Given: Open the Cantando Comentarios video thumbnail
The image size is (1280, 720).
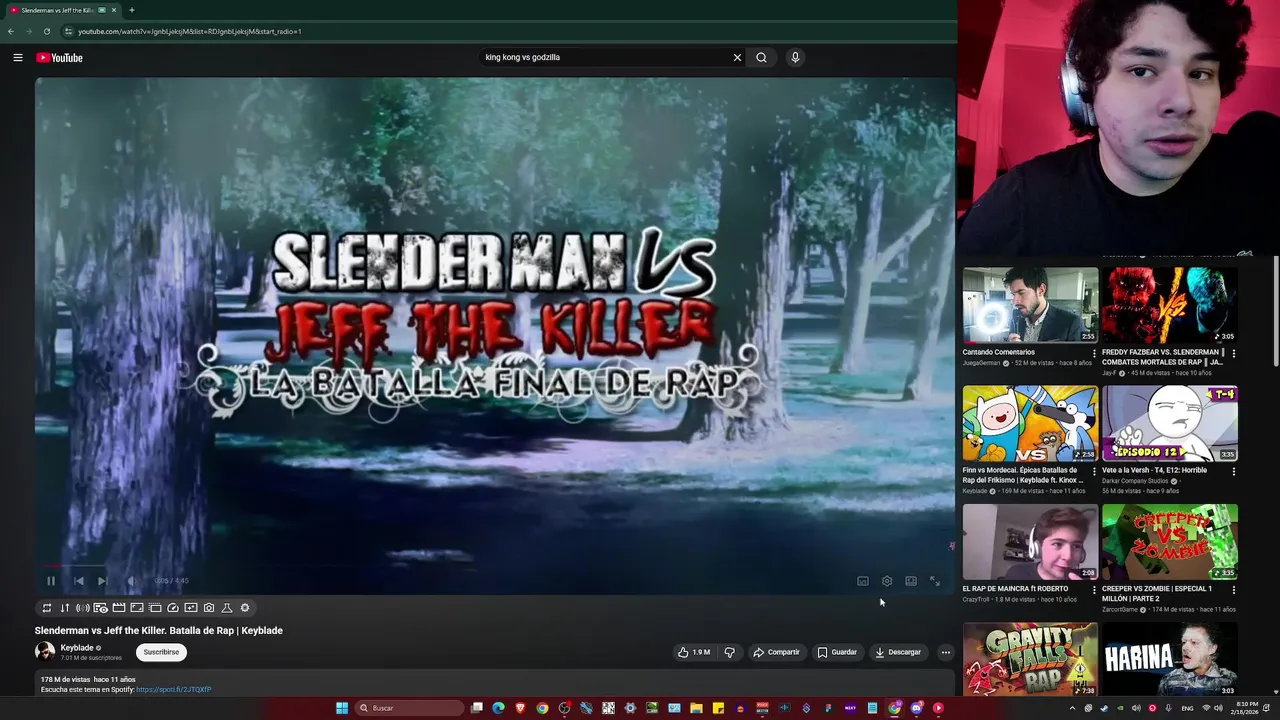Looking at the screenshot, I should 1030,305.
